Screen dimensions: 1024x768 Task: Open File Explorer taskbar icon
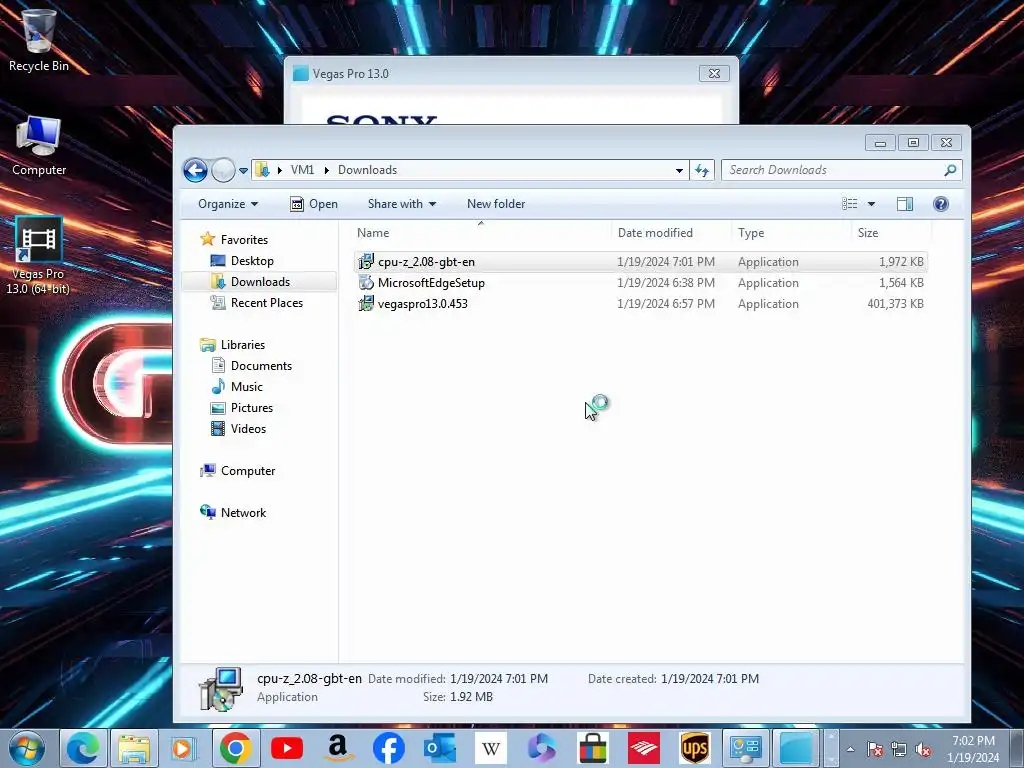pos(134,748)
